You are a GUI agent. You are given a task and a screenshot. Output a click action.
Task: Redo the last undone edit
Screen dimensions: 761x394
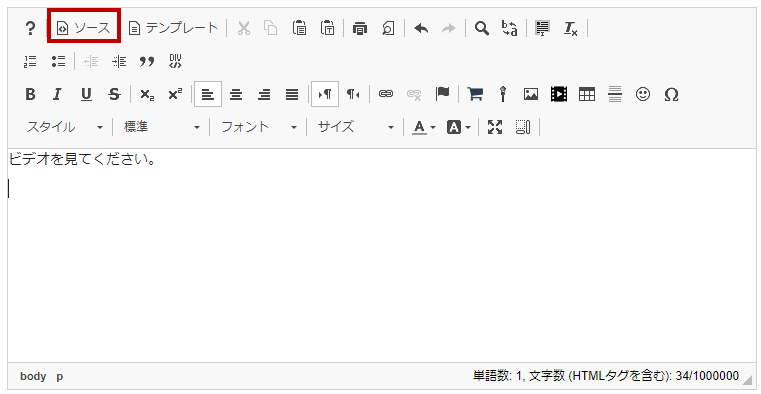coord(449,28)
